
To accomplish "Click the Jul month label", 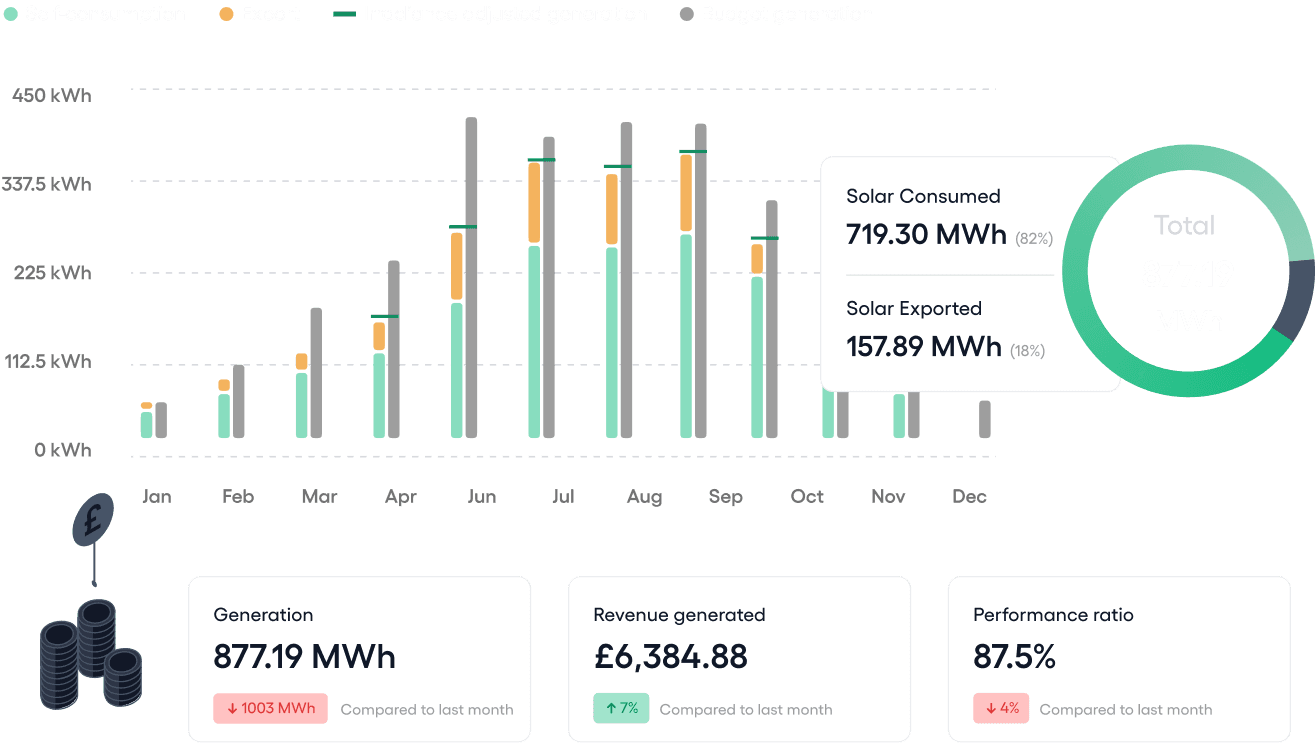I will tap(563, 496).
